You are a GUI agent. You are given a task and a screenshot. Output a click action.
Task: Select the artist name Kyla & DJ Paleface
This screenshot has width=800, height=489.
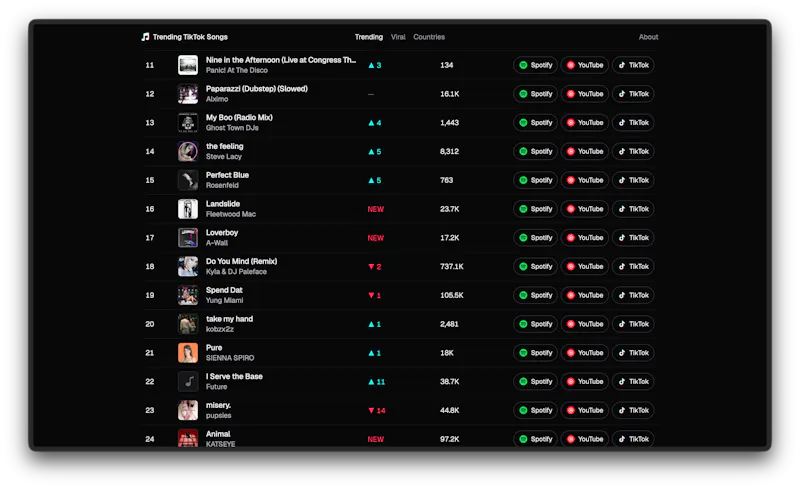[x=236, y=272]
